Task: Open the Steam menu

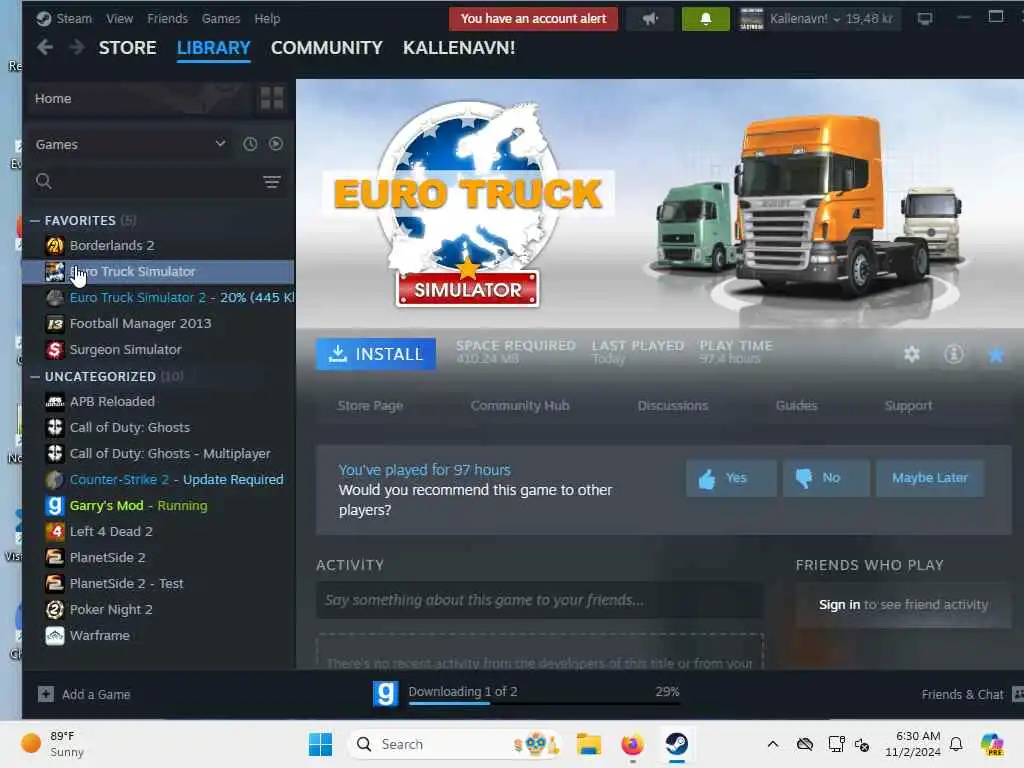Action: click(74, 19)
